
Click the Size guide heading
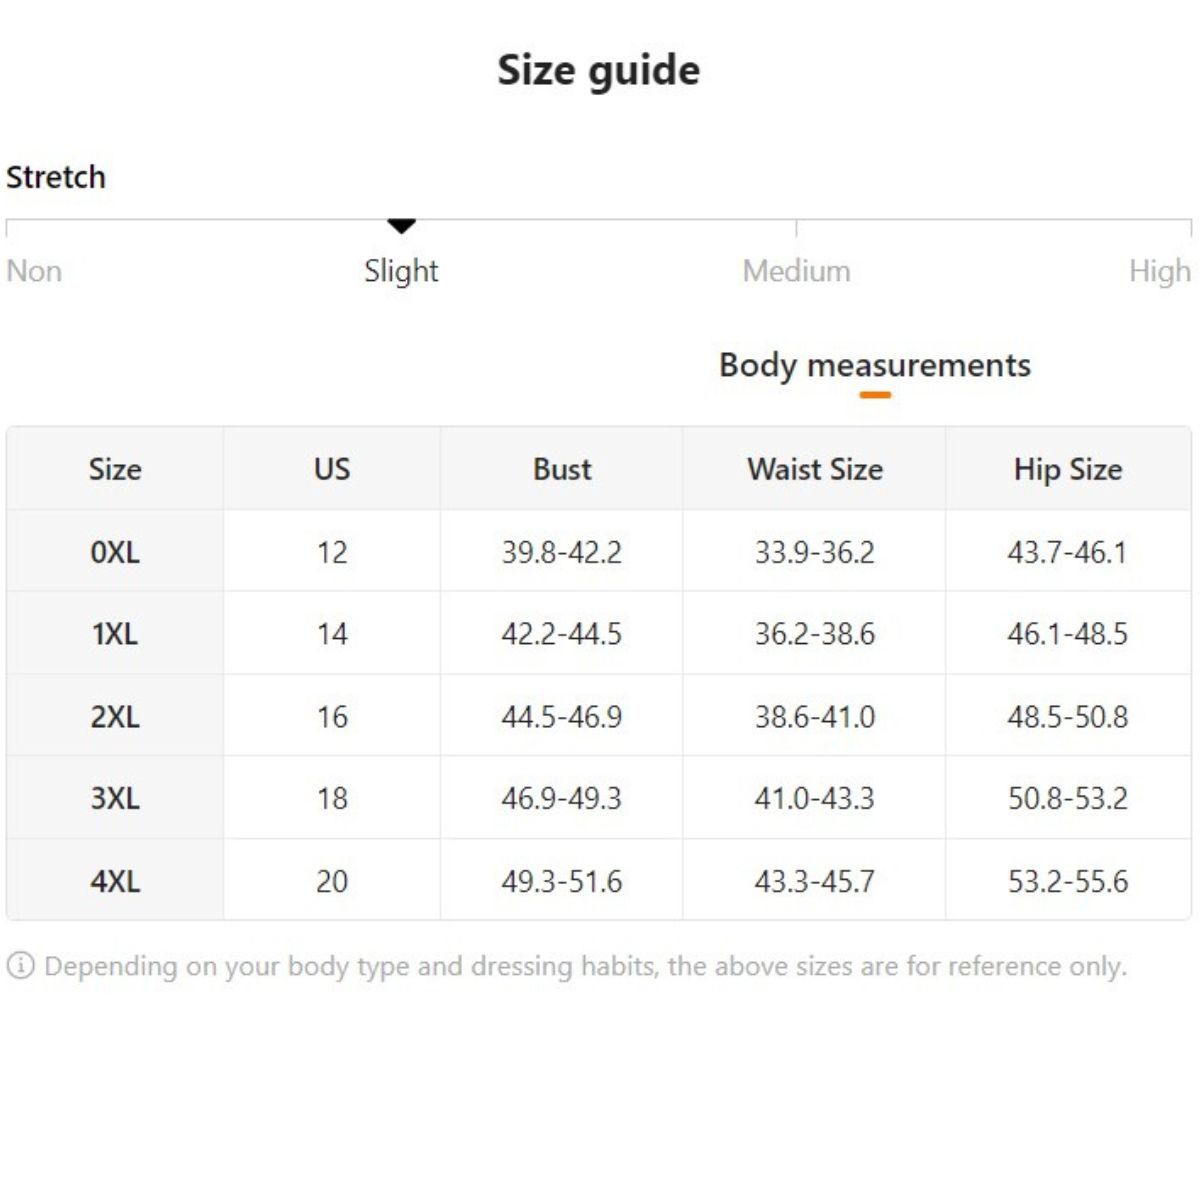click(x=599, y=71)
